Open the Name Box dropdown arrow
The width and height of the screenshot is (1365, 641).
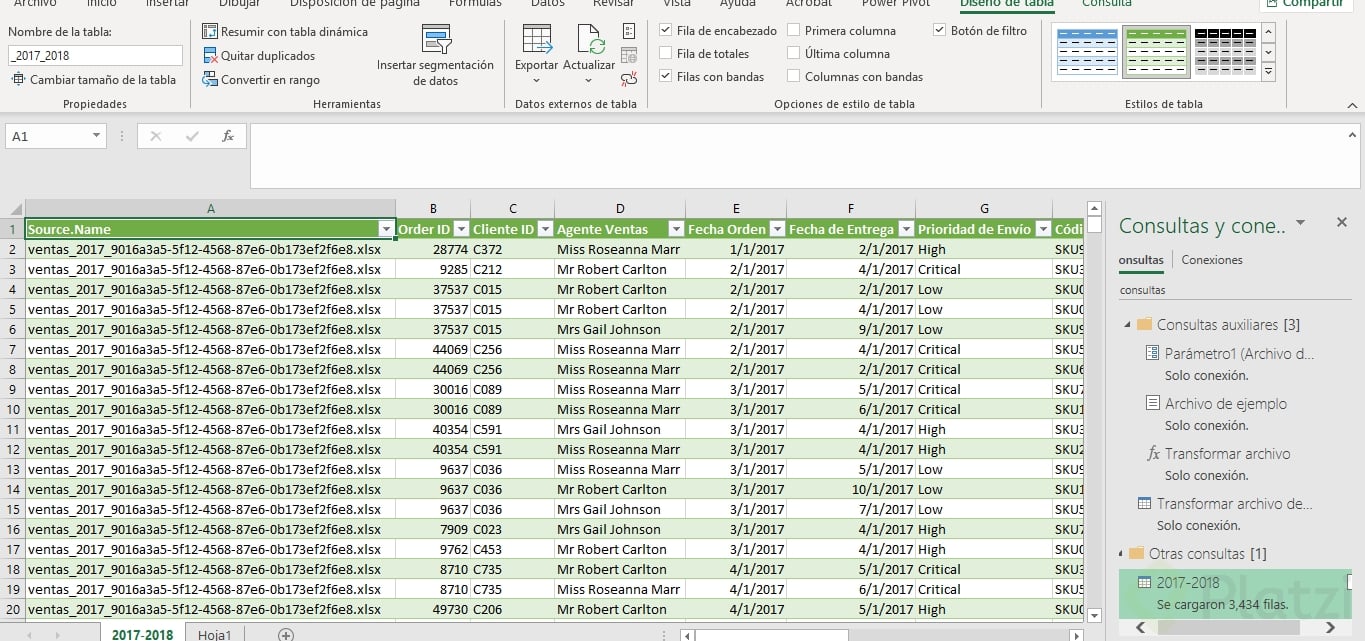[x=97, y=136]
